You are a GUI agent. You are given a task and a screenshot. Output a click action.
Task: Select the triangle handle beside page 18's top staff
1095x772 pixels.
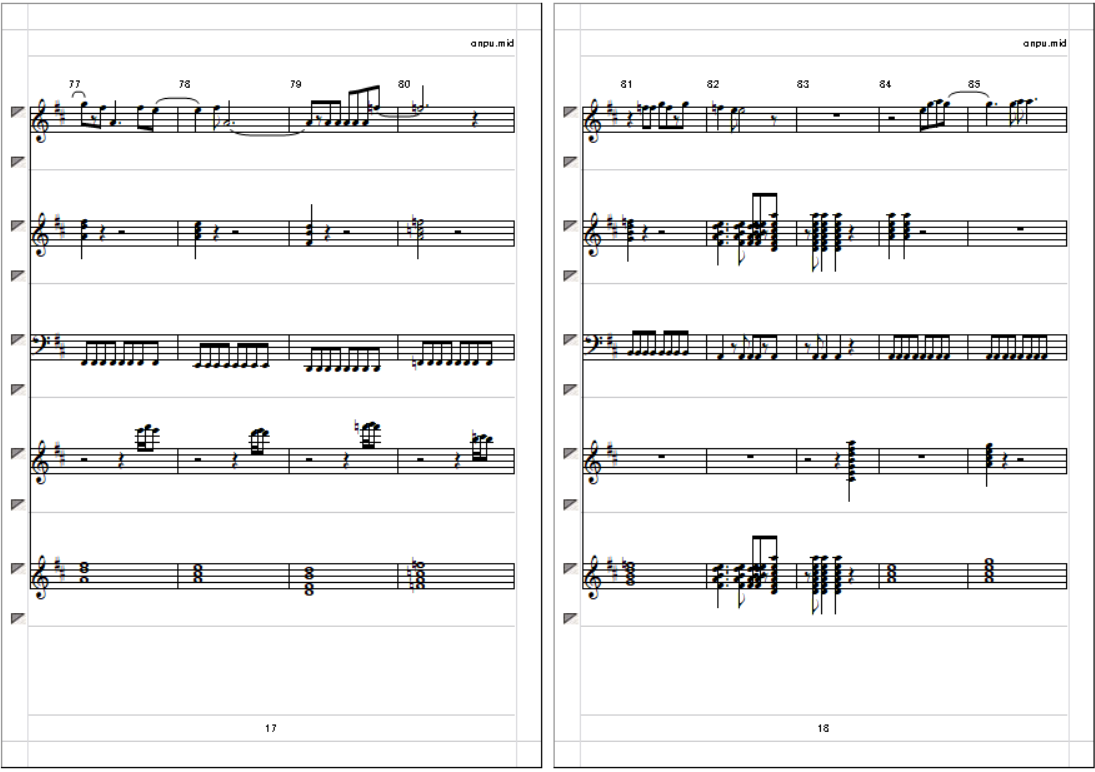pyautogui.click(x=571, y=112)
